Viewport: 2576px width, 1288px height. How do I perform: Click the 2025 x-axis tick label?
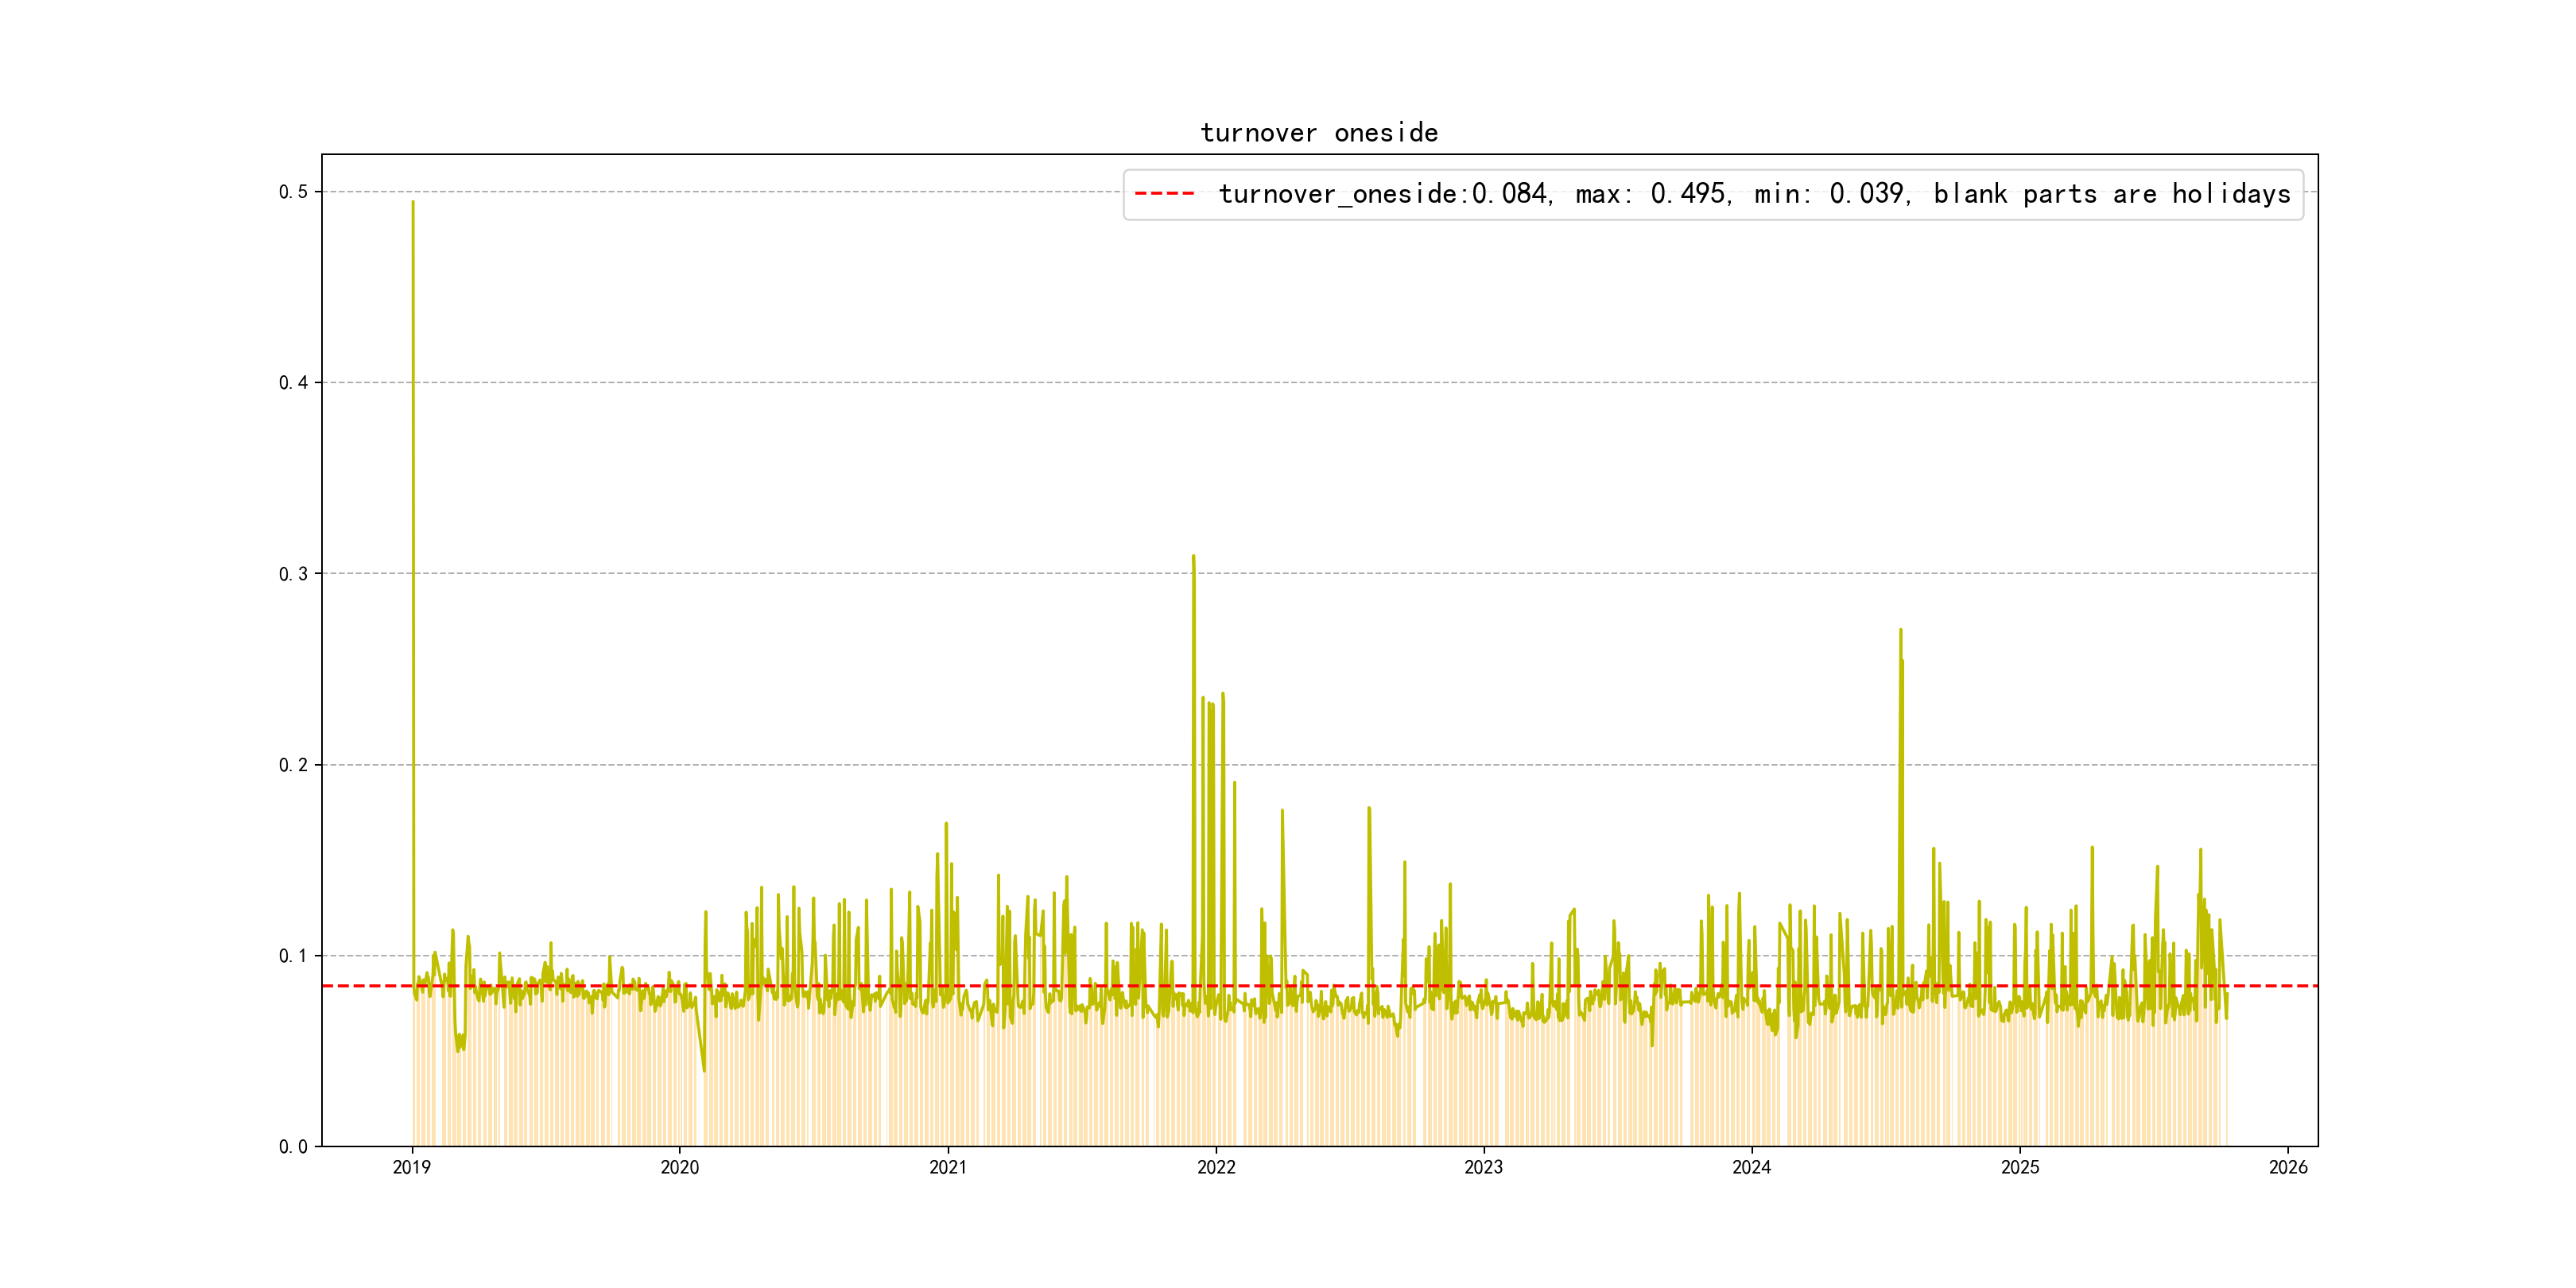coord(2020,1167)
